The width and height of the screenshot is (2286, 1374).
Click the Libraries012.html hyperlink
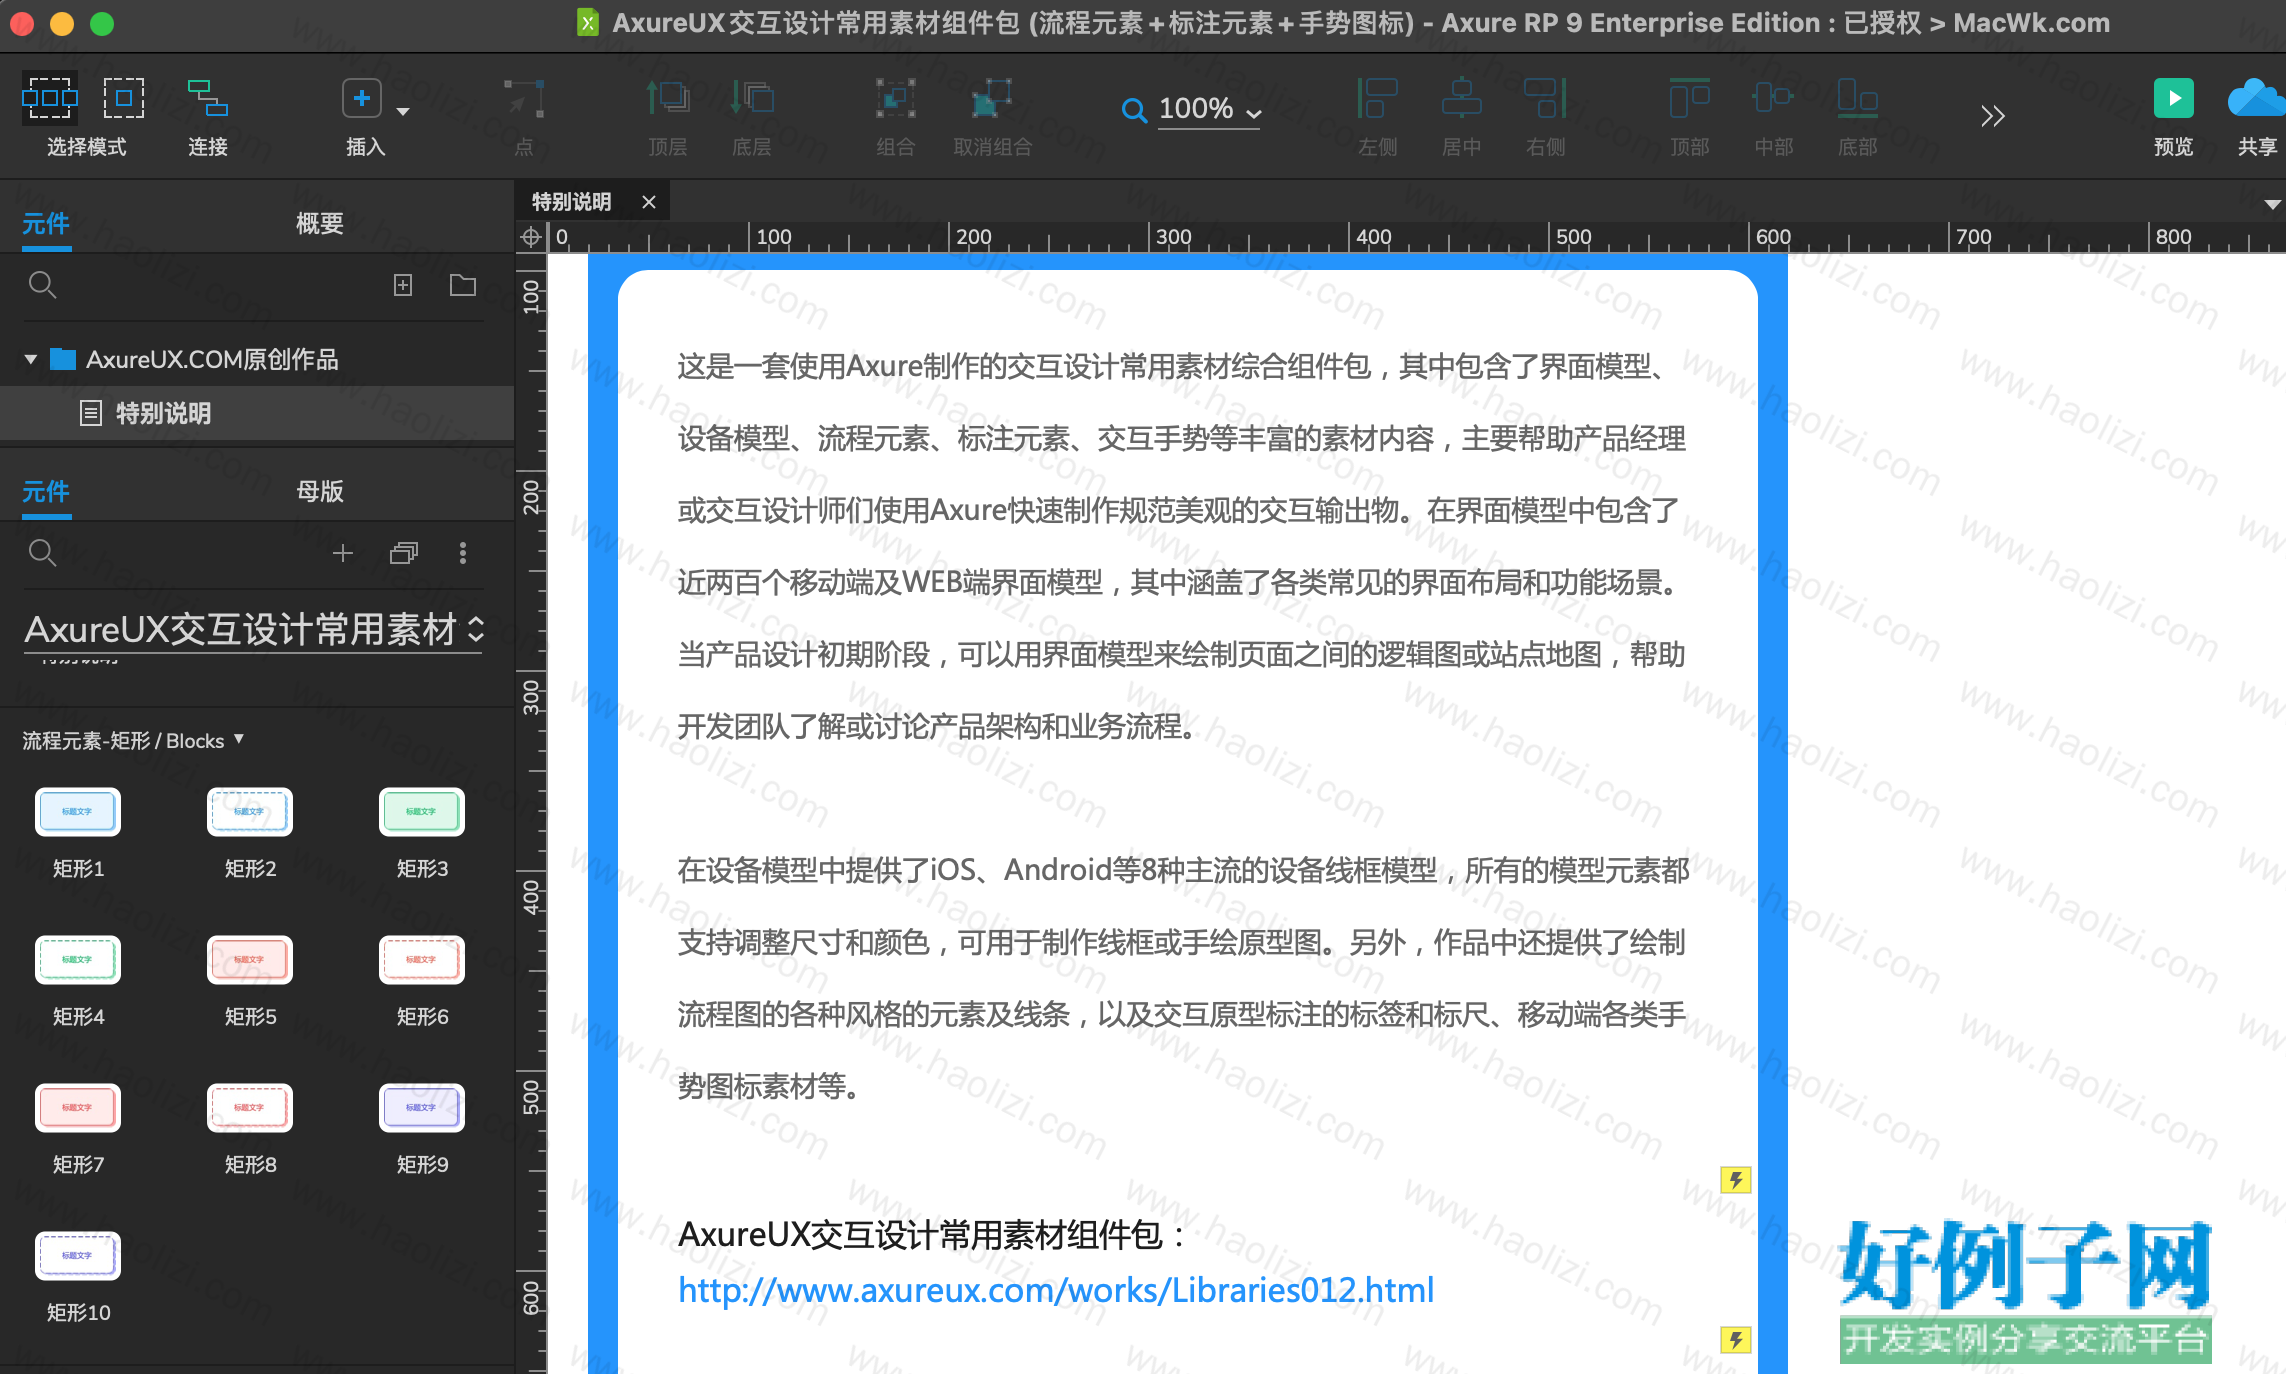(x=1056, y=1290)
